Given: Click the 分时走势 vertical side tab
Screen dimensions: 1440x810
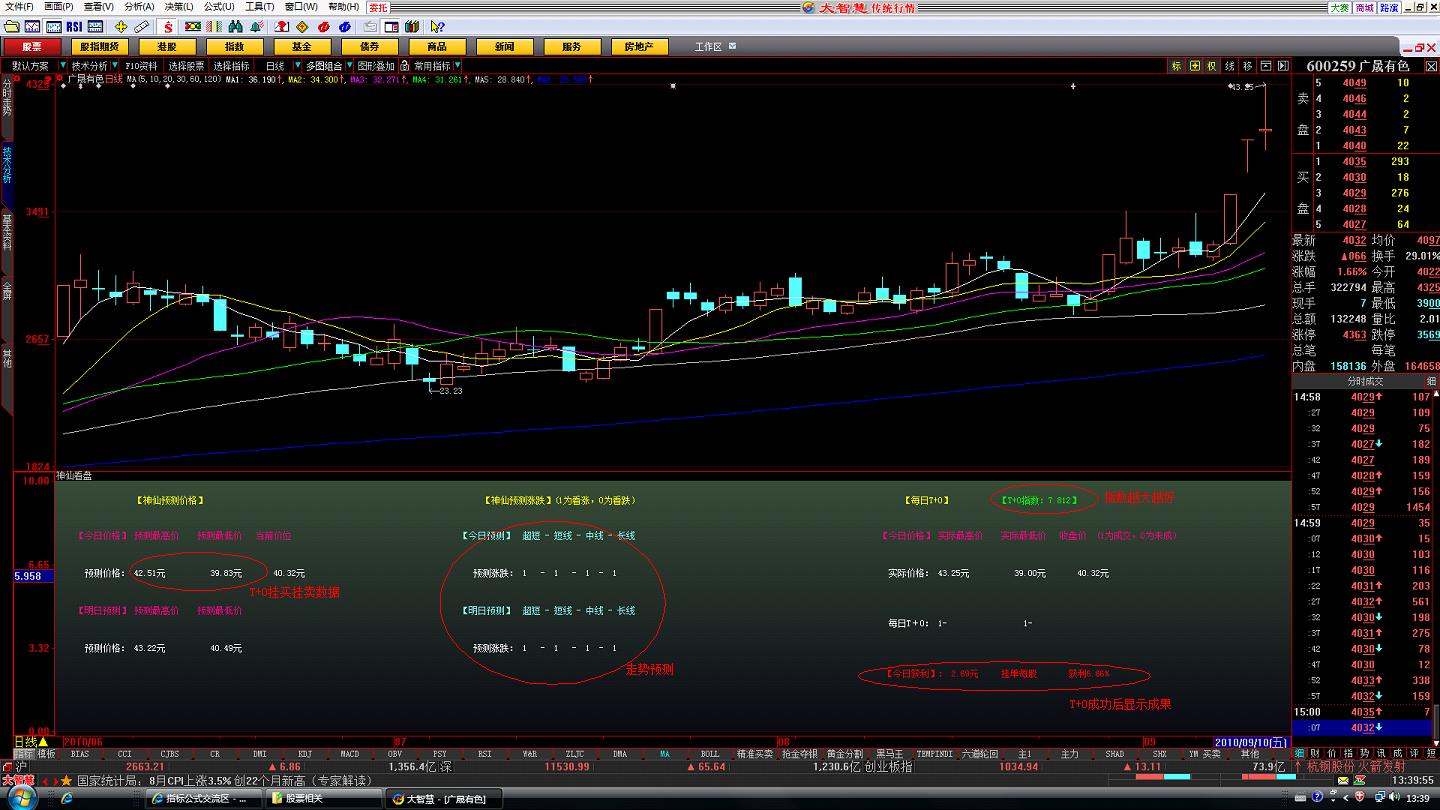Looking at the screenshot, I should coord(7,97).
